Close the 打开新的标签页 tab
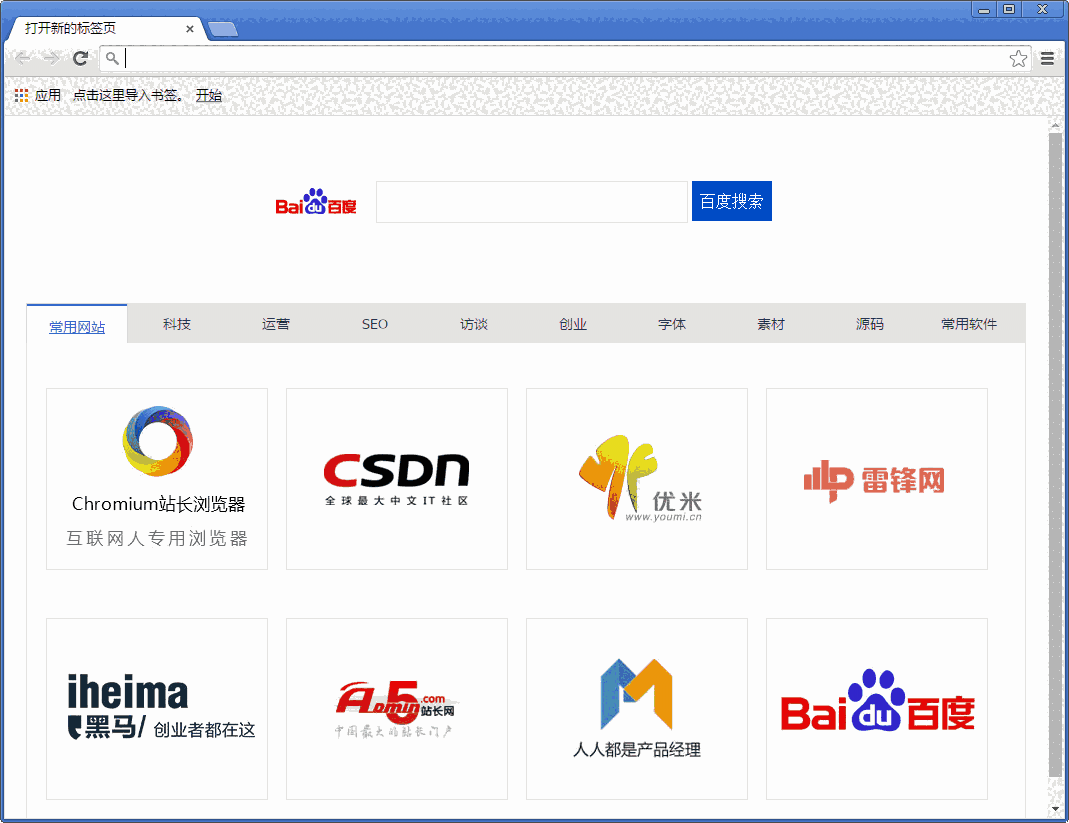 (190, 29)
